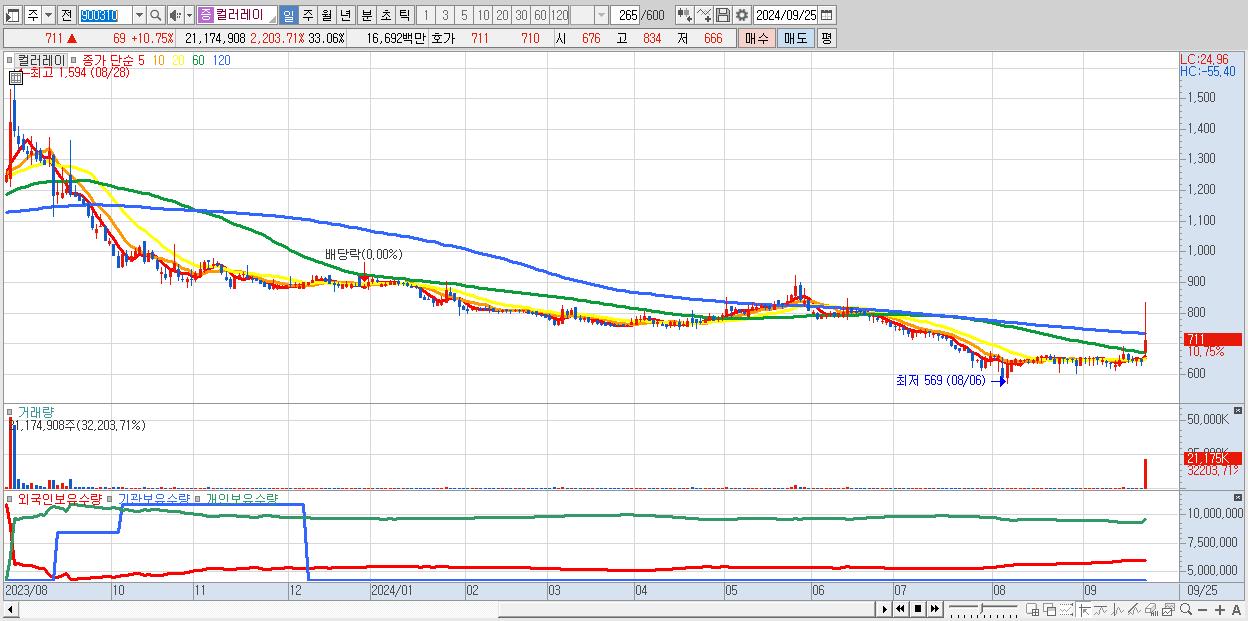Play chart replay forward
The height and width of the screenshot is (621, 1248).
(x=884, y=609)
